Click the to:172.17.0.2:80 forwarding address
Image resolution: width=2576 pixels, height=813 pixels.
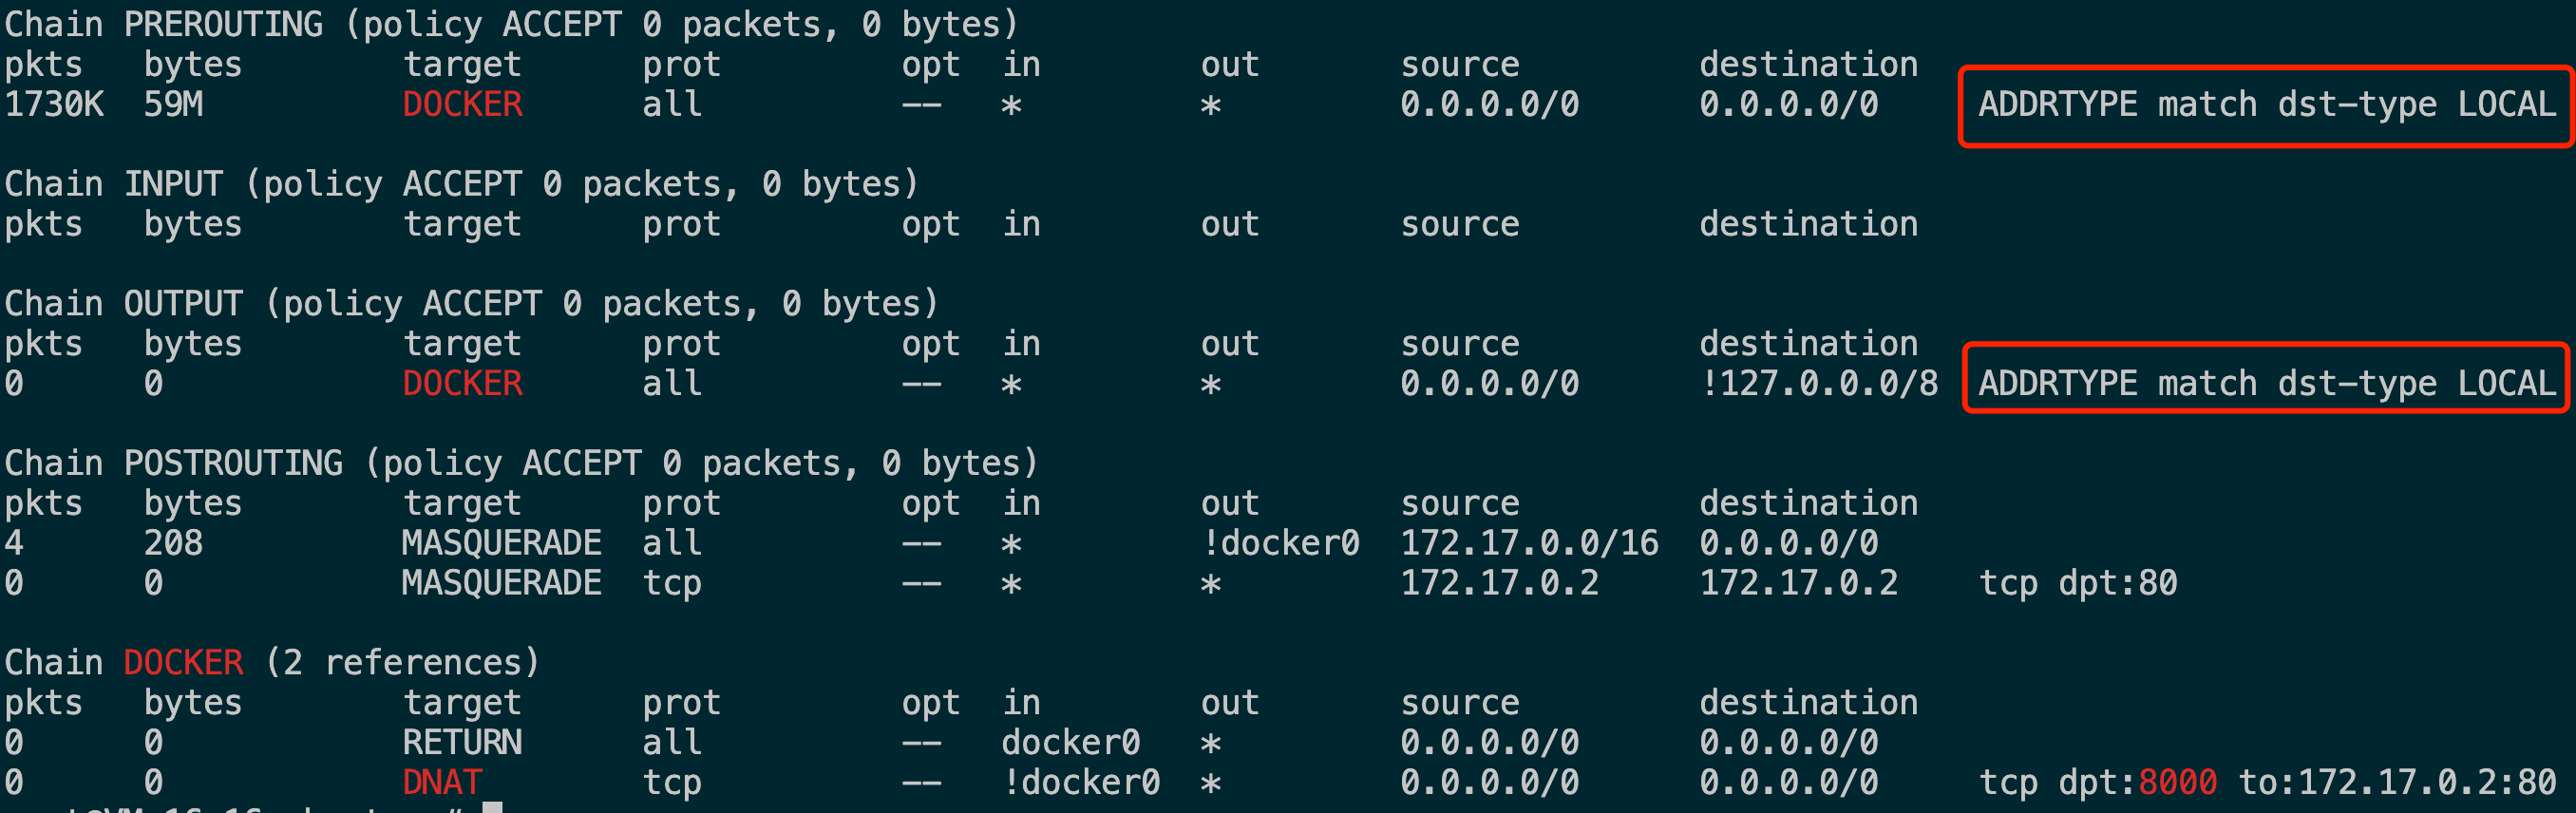tap(2396, 782)
